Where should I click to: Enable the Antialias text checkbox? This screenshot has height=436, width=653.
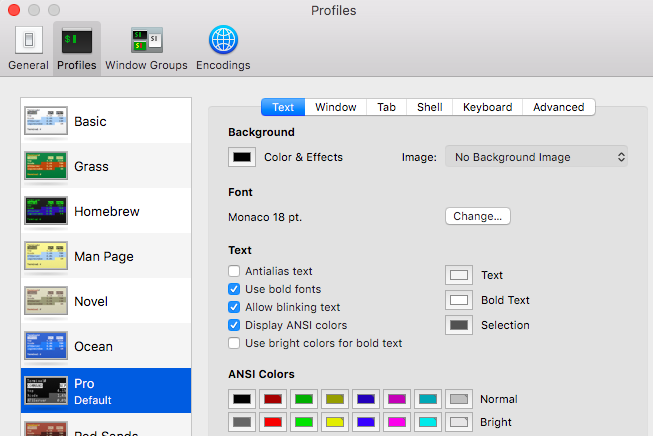(234, 271)
